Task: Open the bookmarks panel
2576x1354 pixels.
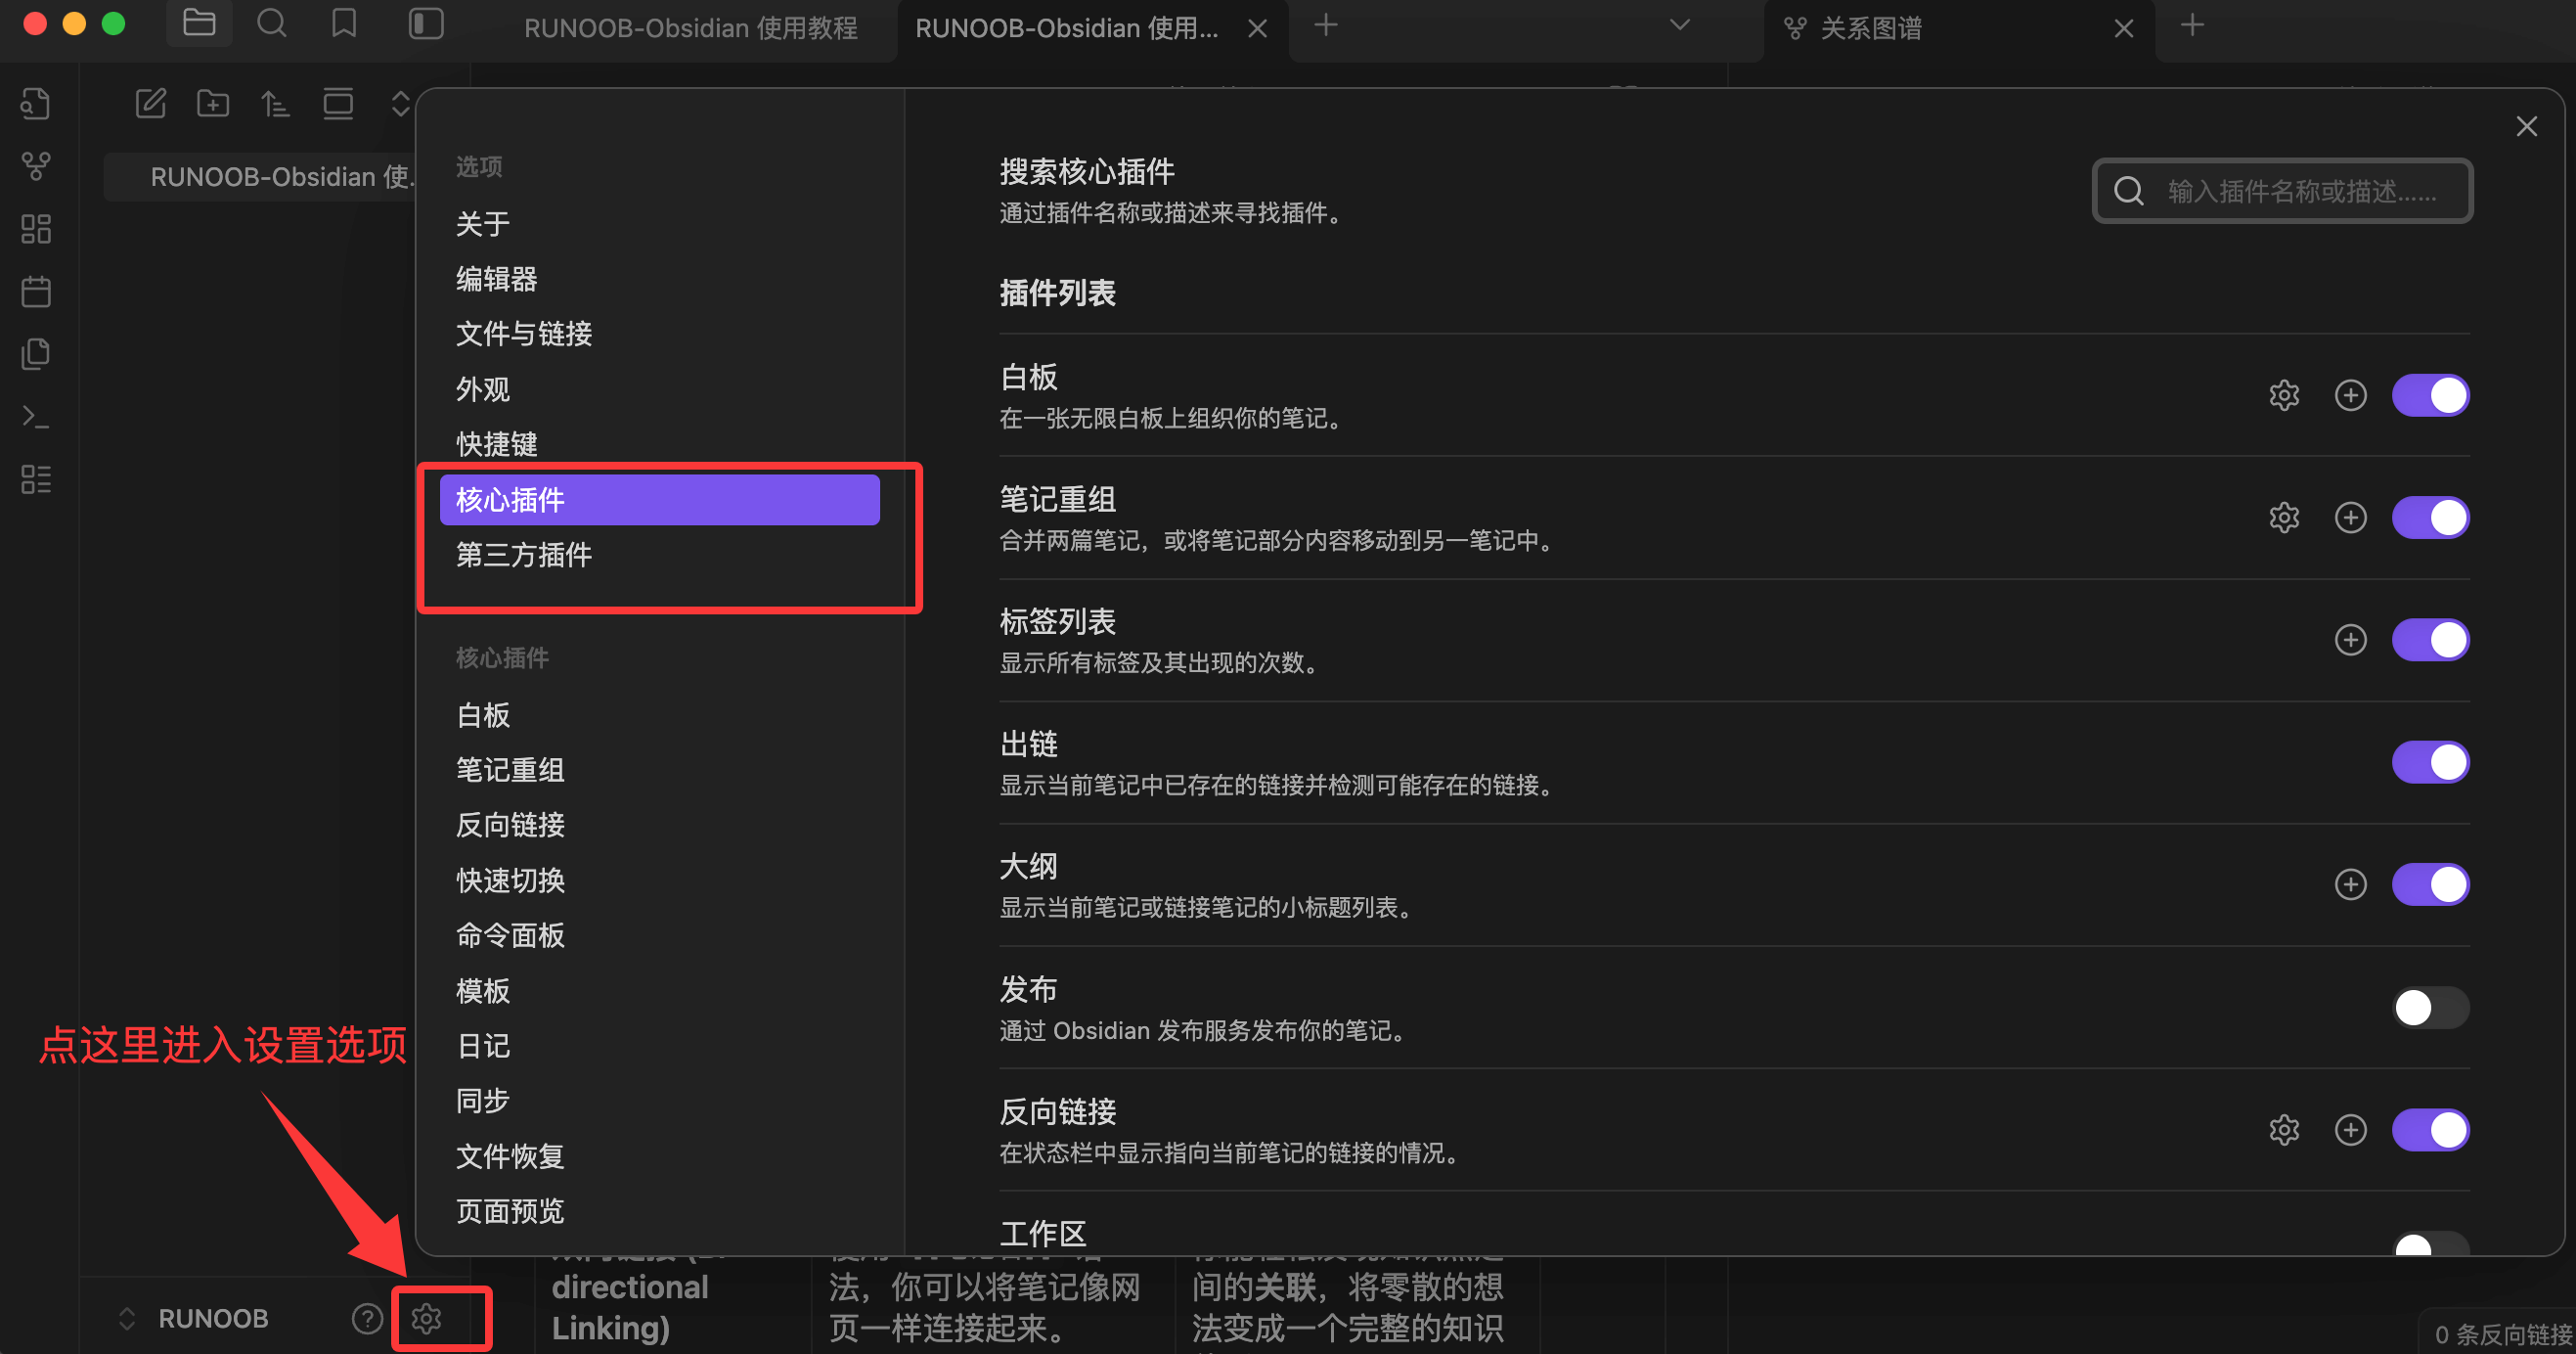Action: [x=343, y=23]
